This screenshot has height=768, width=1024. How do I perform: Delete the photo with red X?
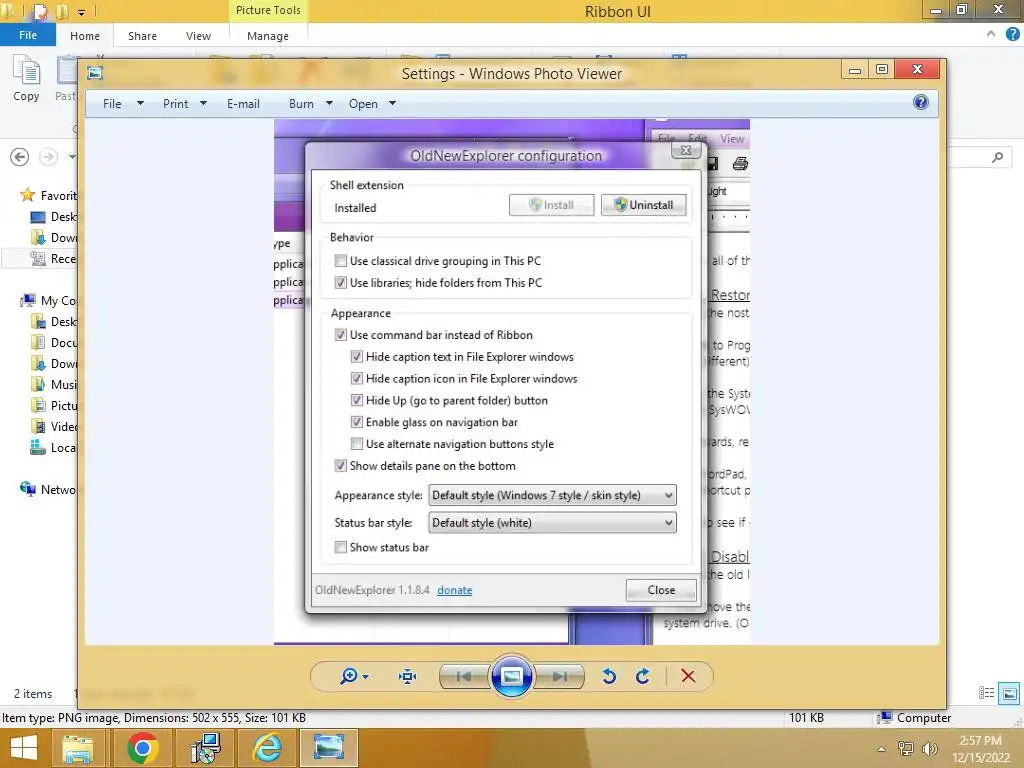(688, 676)
